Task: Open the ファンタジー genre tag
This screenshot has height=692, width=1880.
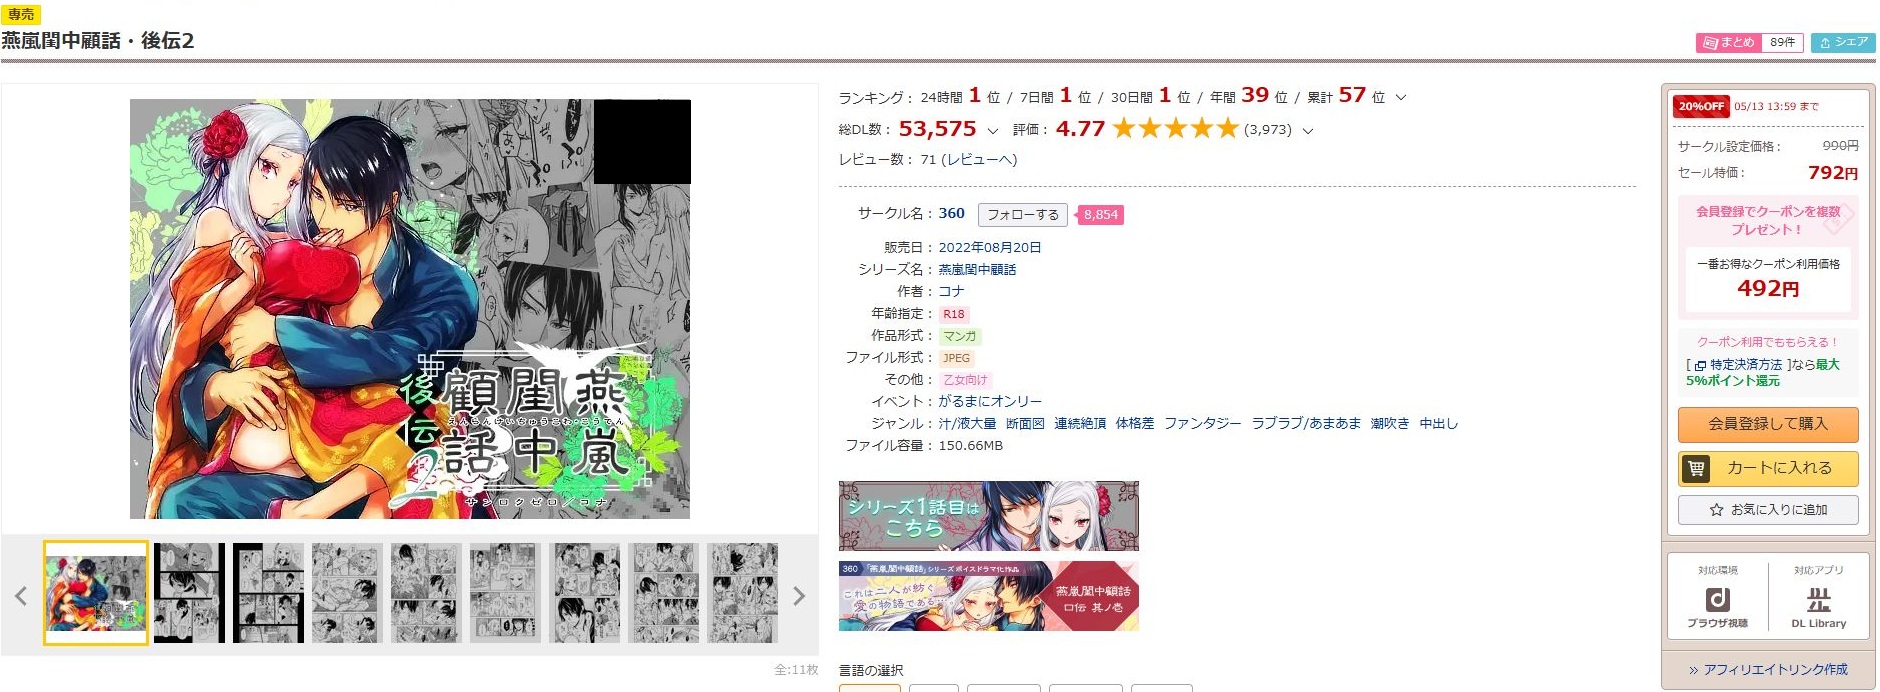Action: pos(1202,424)
